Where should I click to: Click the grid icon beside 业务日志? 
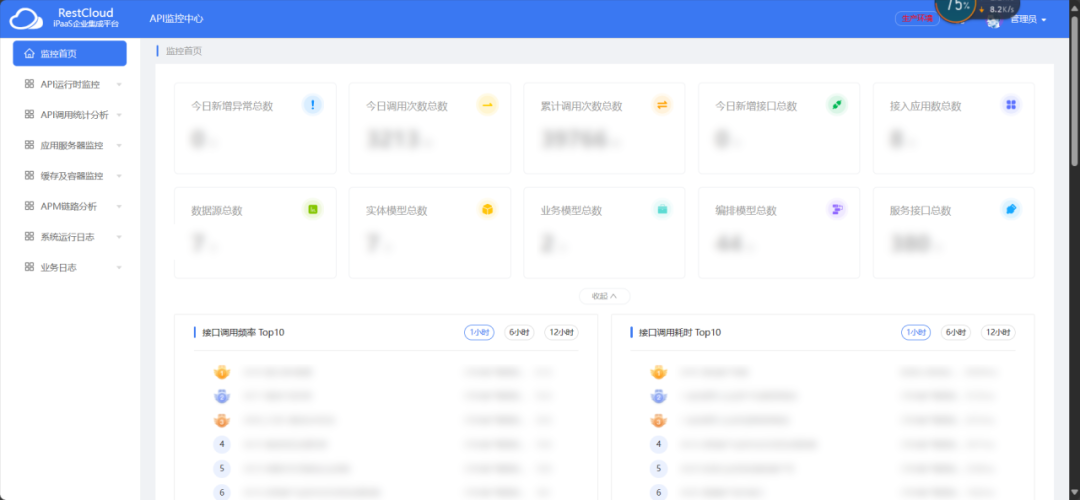[x=29, y=267]
